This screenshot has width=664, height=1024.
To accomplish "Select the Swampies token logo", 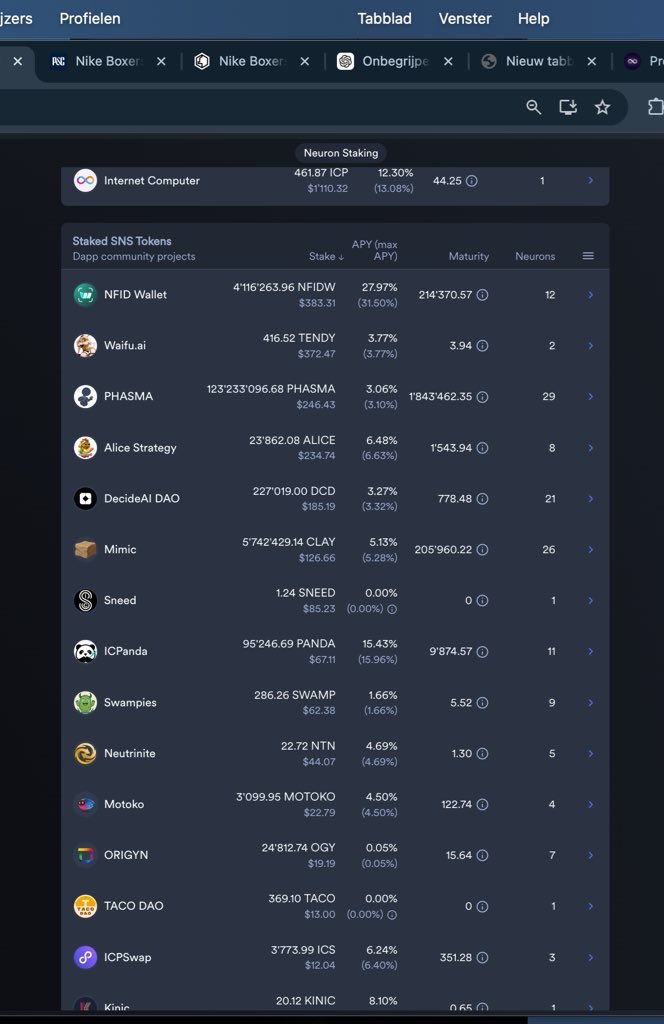I will 85,702.
